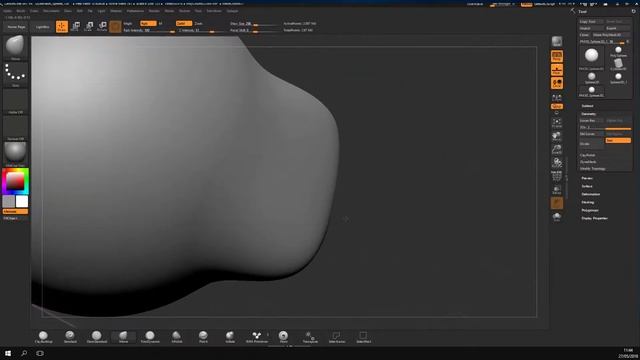The height and width of the screenshot is (360, 640).
Task: Select the Standard brush
Action: (70, 337)
